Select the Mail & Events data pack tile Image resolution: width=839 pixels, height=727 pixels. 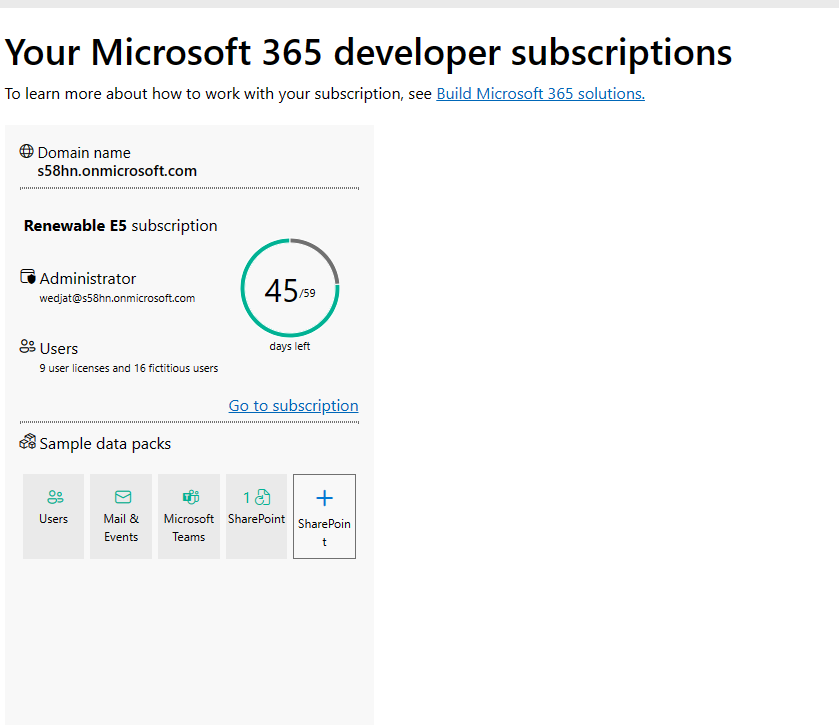point(121,516)
